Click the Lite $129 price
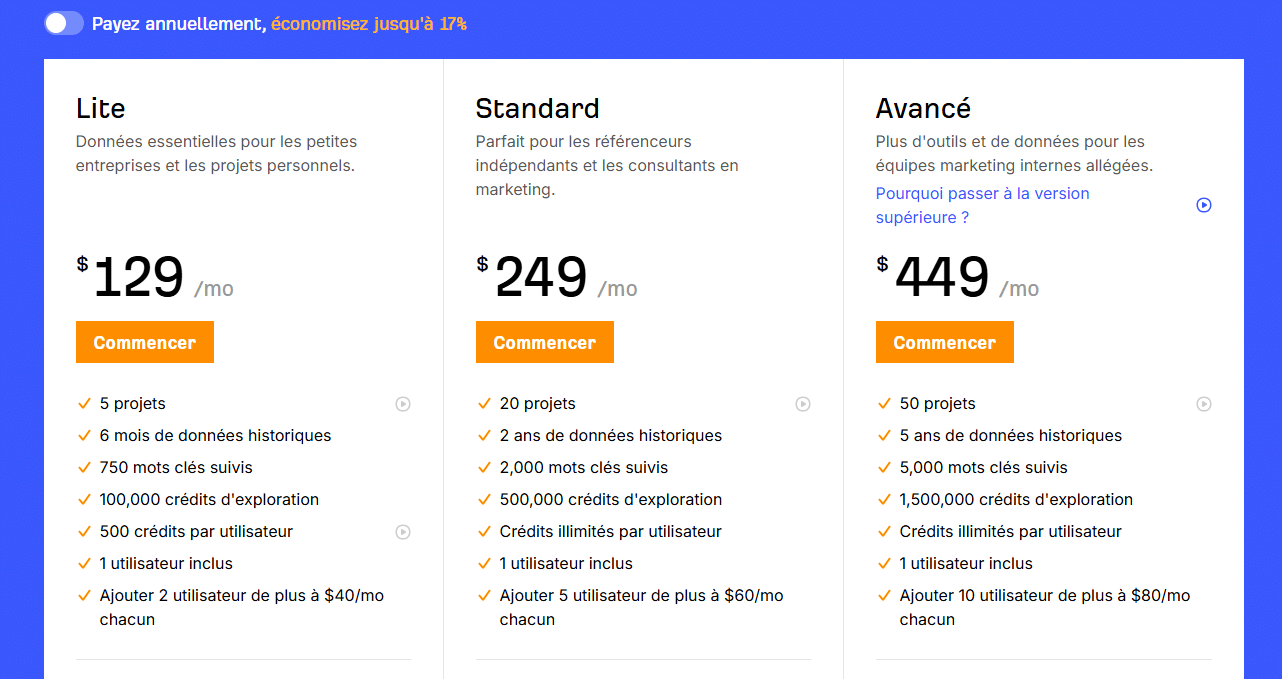The image size is (1282, 679). 139,278
